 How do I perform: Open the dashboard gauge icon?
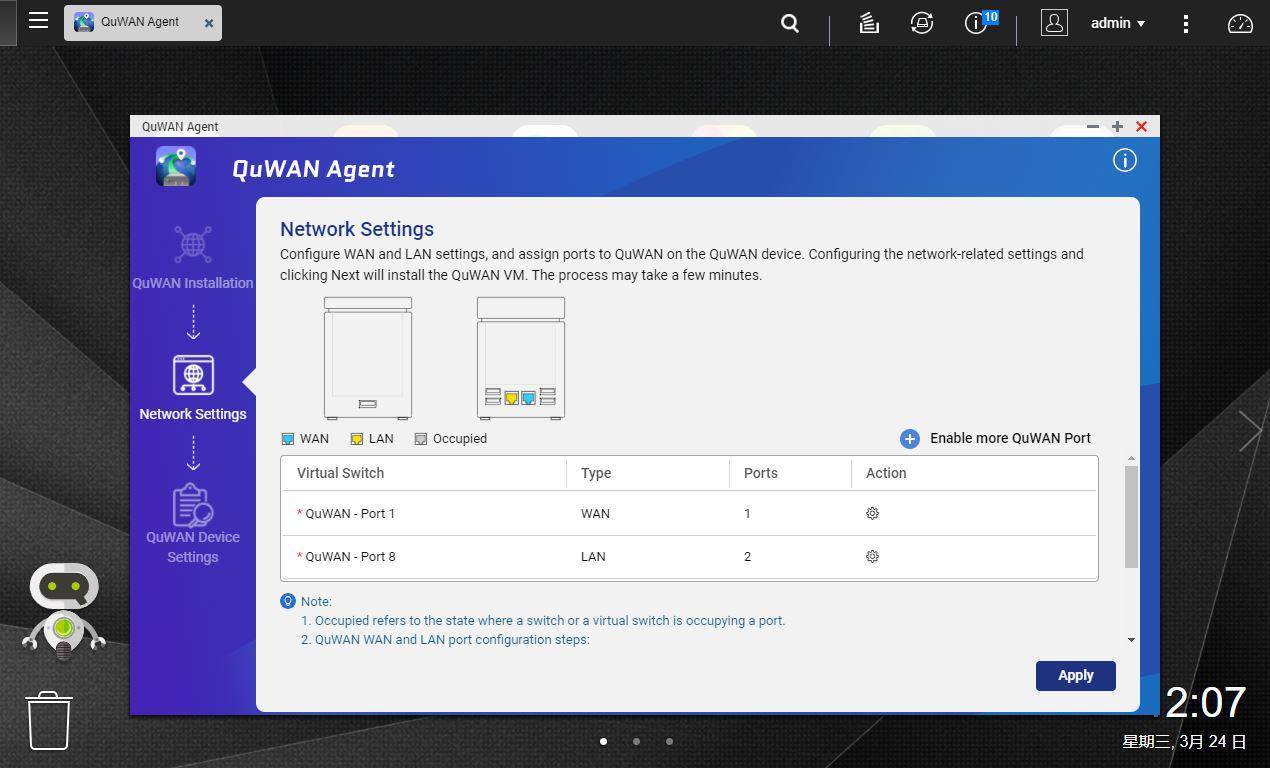1240,23
